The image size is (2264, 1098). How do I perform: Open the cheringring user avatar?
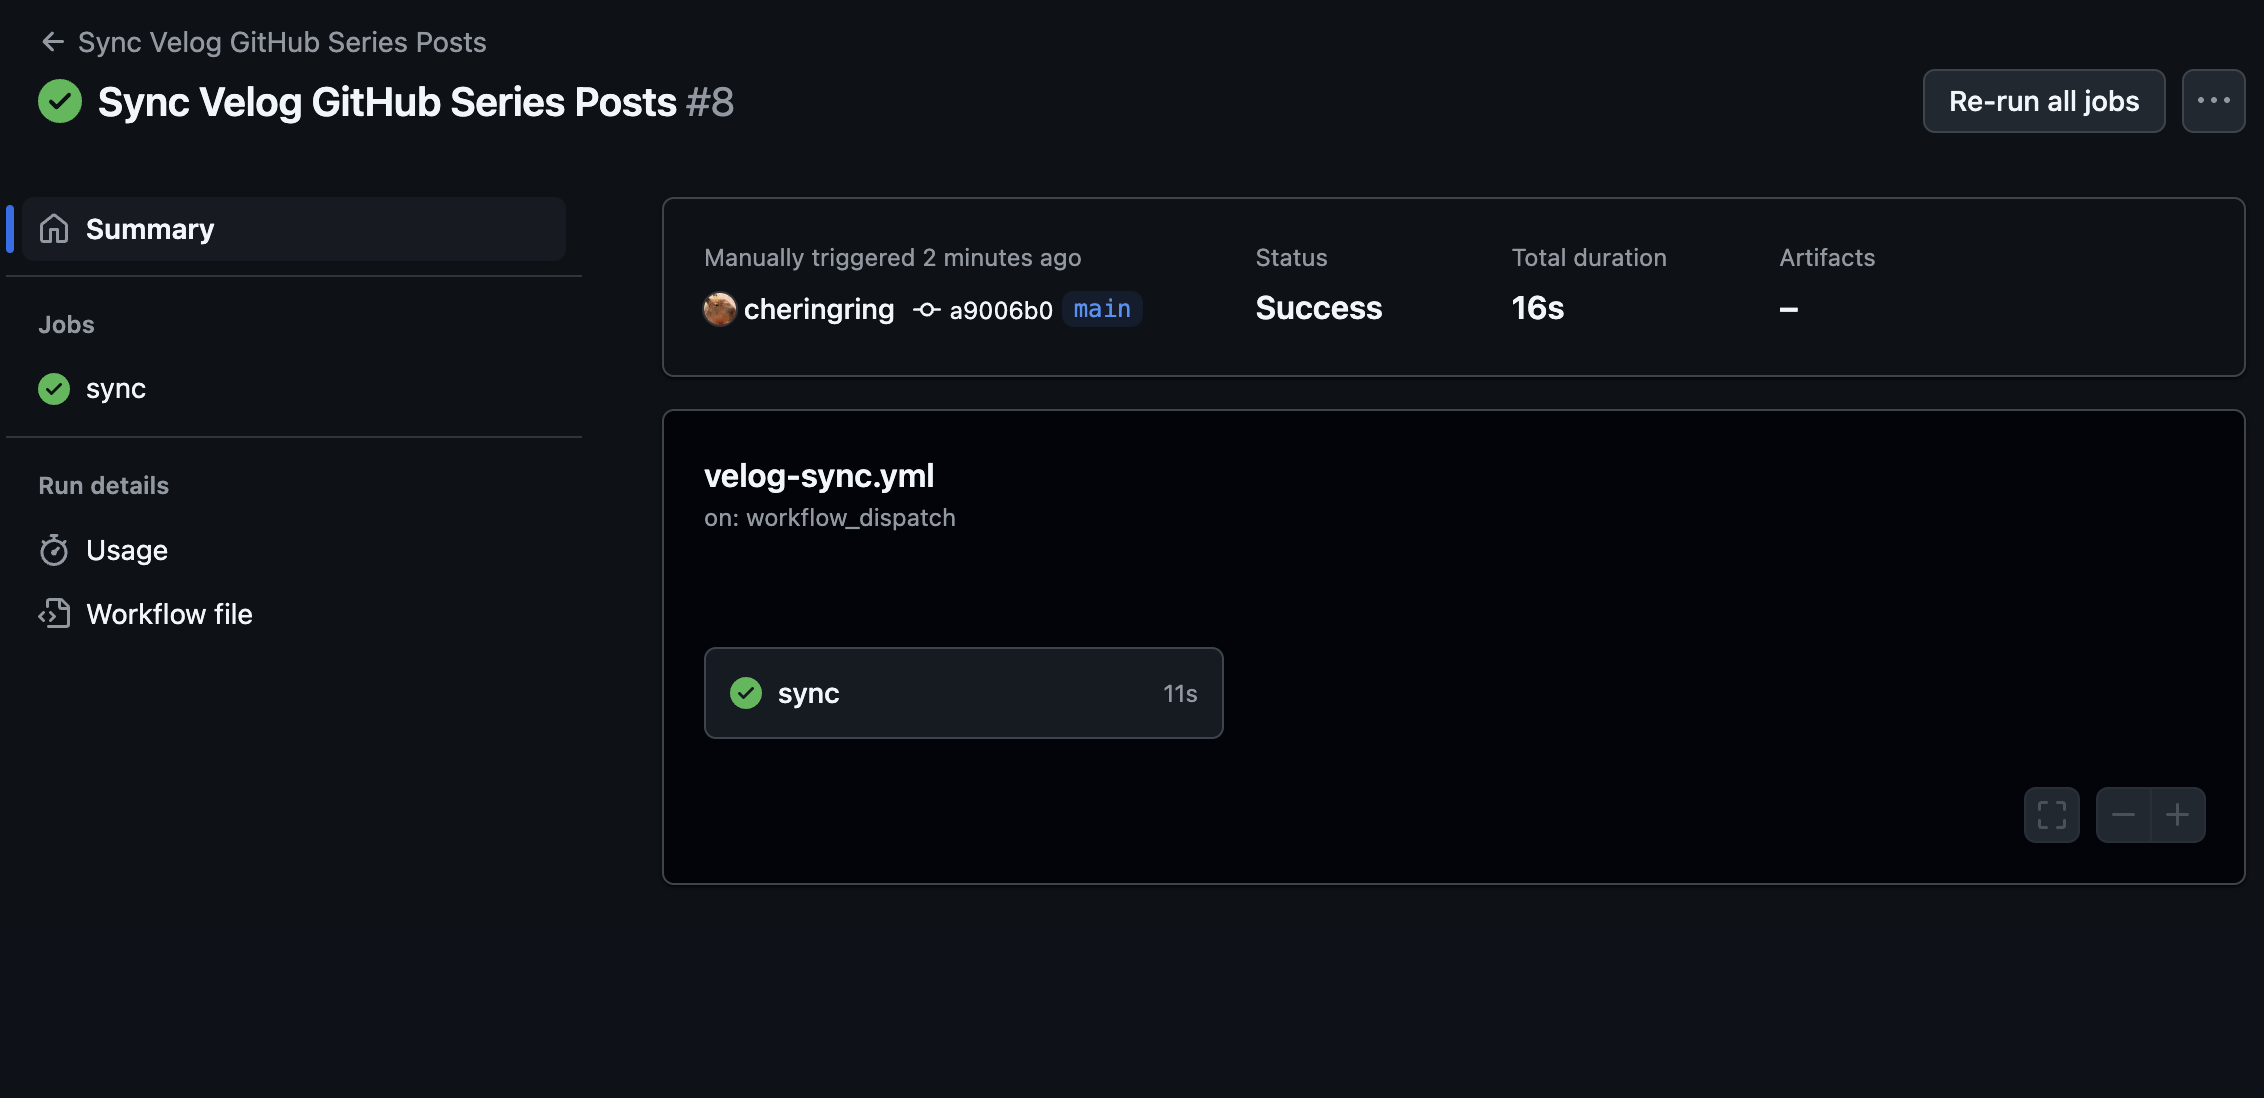pyautogui.click(x=720, y=309)
